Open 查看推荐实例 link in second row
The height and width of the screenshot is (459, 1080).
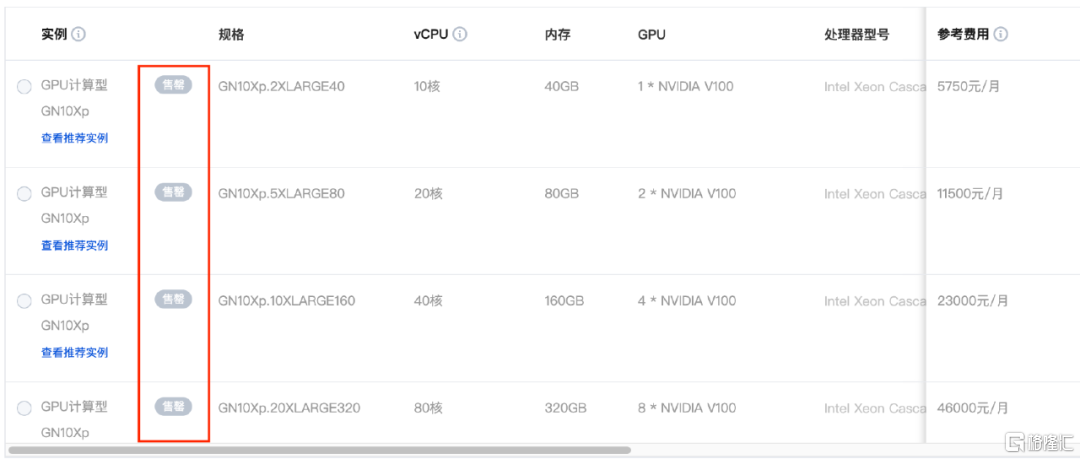tap(74, 245)
